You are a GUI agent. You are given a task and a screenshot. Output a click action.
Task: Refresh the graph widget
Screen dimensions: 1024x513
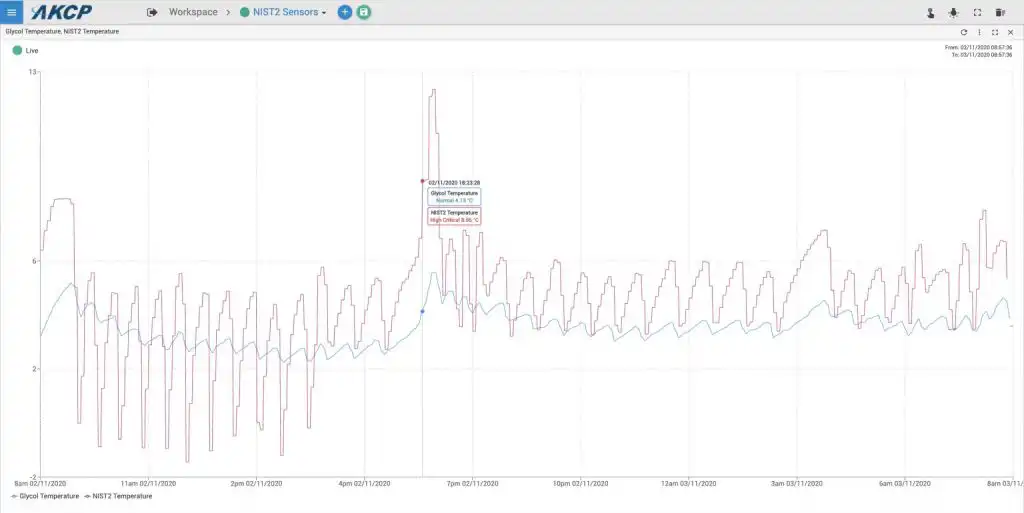[x=963, y=32]
